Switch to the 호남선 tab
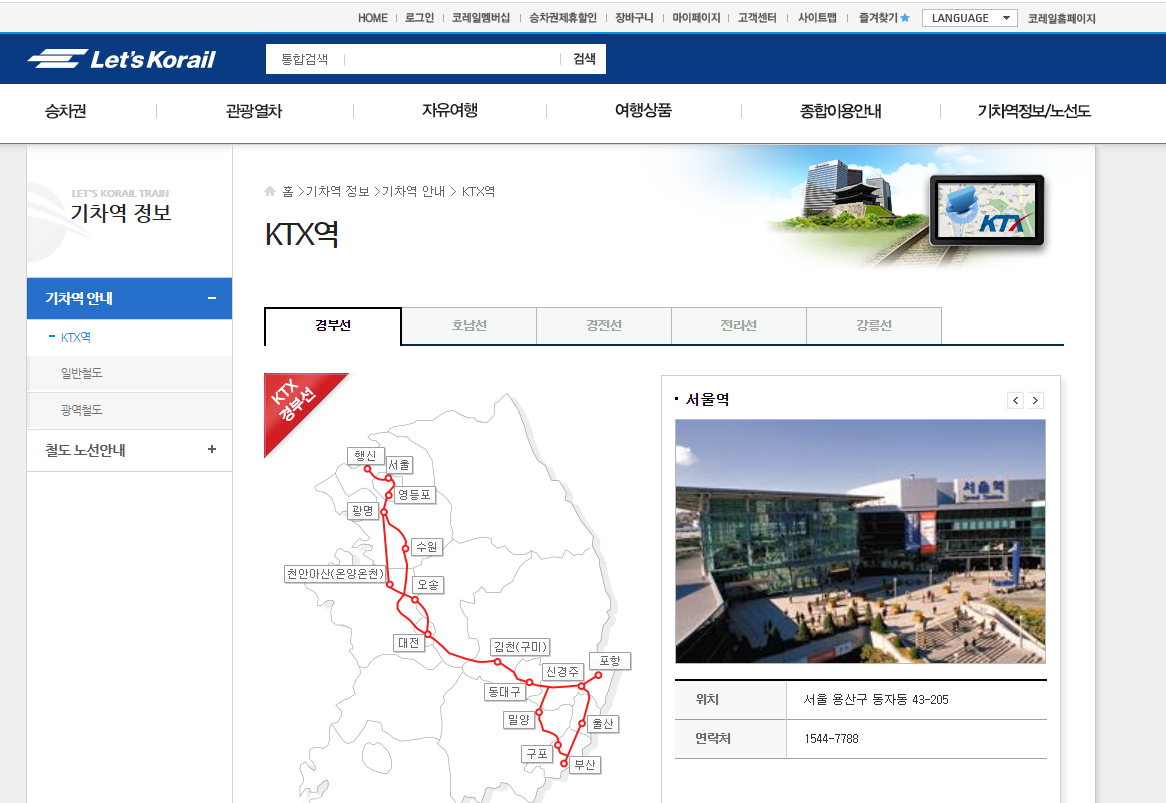Image resolution: width=1166 pixels, height=803 pixels. tap(469, 326)
